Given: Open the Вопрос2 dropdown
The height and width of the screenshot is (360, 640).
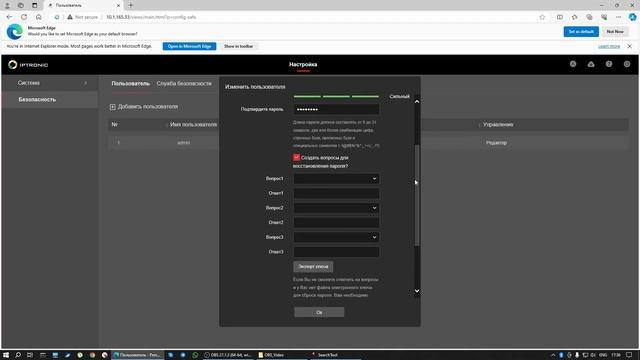Looking at the screenshot, I should [x=336, y=208].
